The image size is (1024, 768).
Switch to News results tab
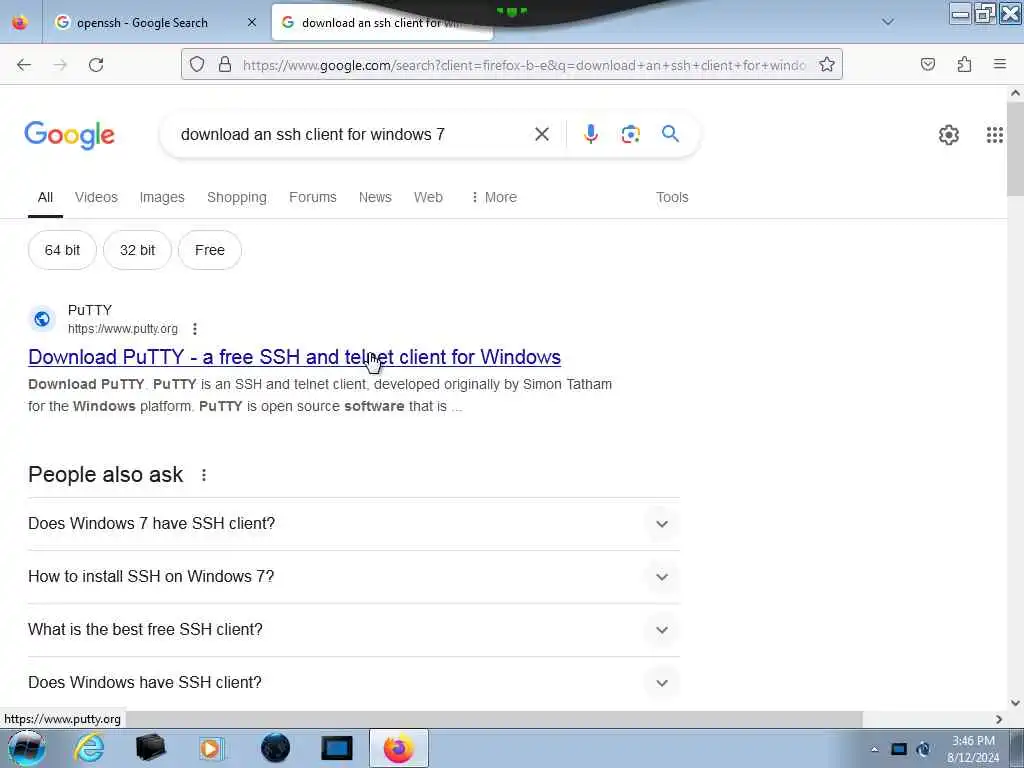tap(375, 197)
